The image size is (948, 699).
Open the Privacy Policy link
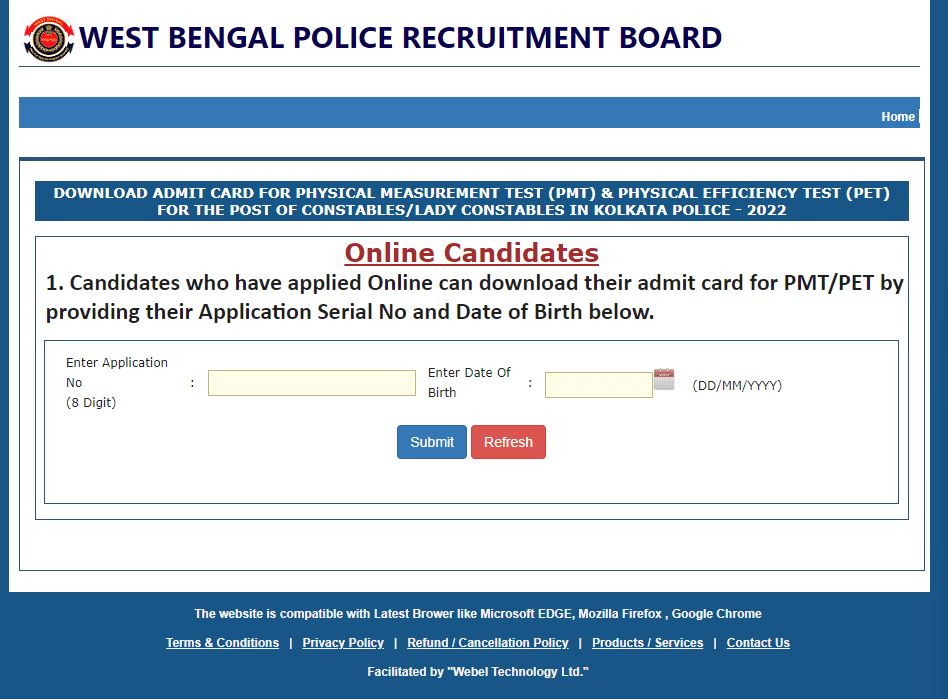pyautogui.click(x=343, y=643)
